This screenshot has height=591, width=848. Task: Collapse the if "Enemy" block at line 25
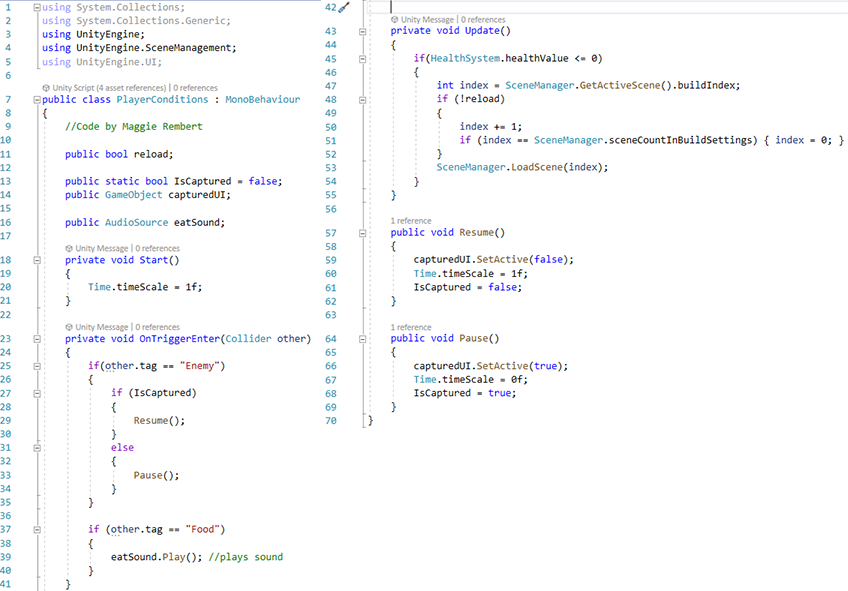37,366
